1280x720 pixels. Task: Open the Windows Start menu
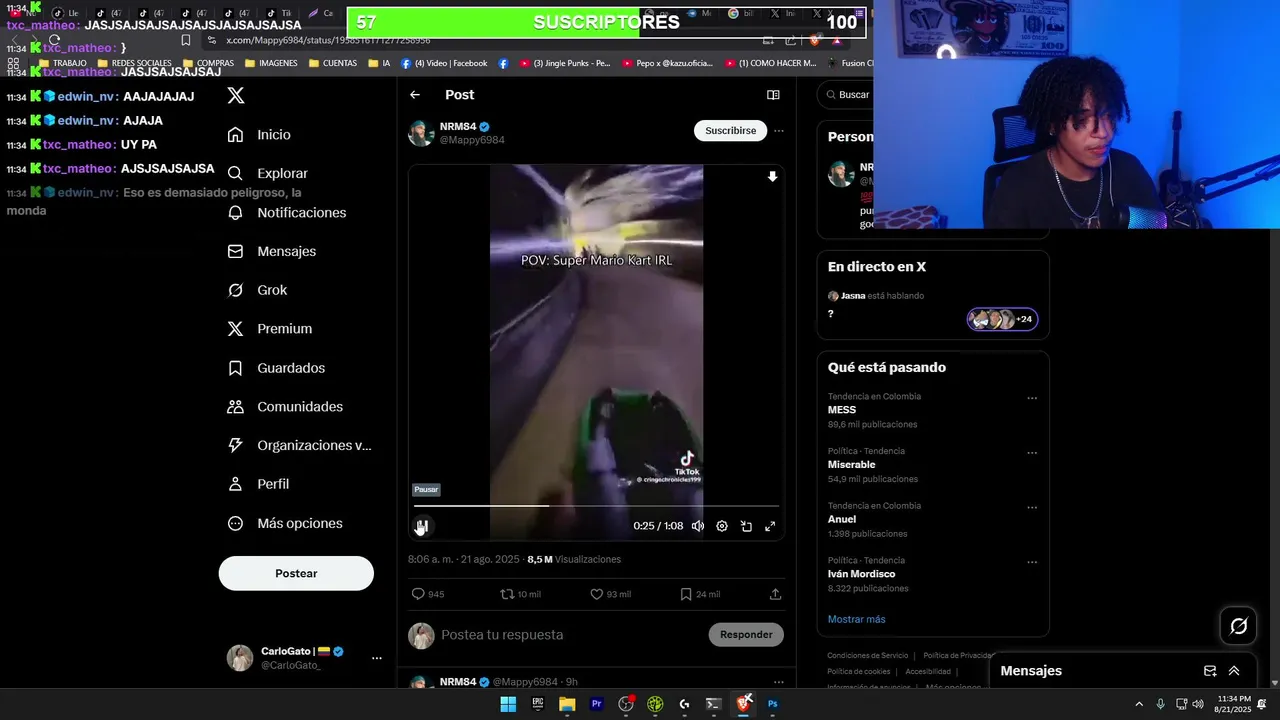click(x=508, y=704)
